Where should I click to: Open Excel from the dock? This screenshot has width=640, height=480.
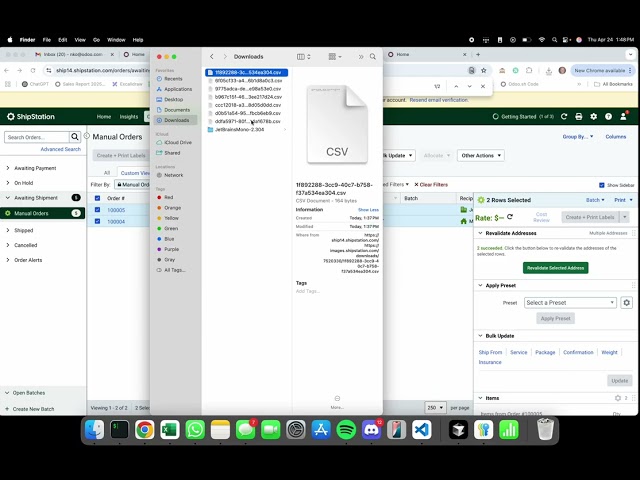[x=170, y=430]
